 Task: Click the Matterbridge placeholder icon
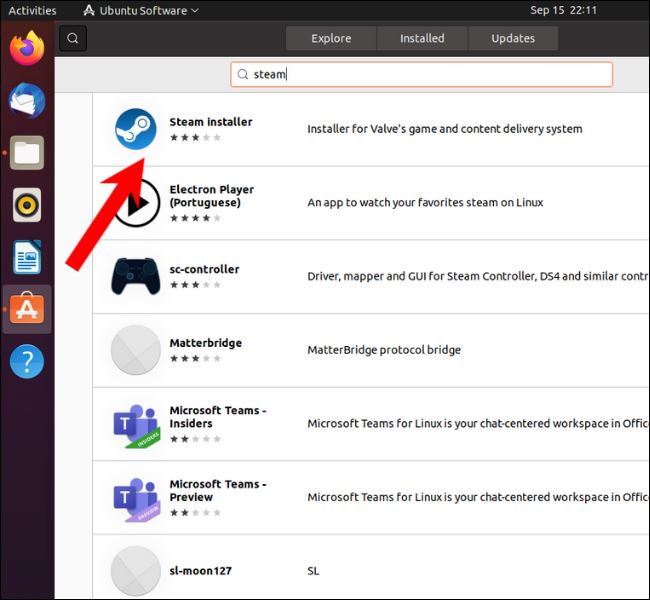[x=134, y=350]
